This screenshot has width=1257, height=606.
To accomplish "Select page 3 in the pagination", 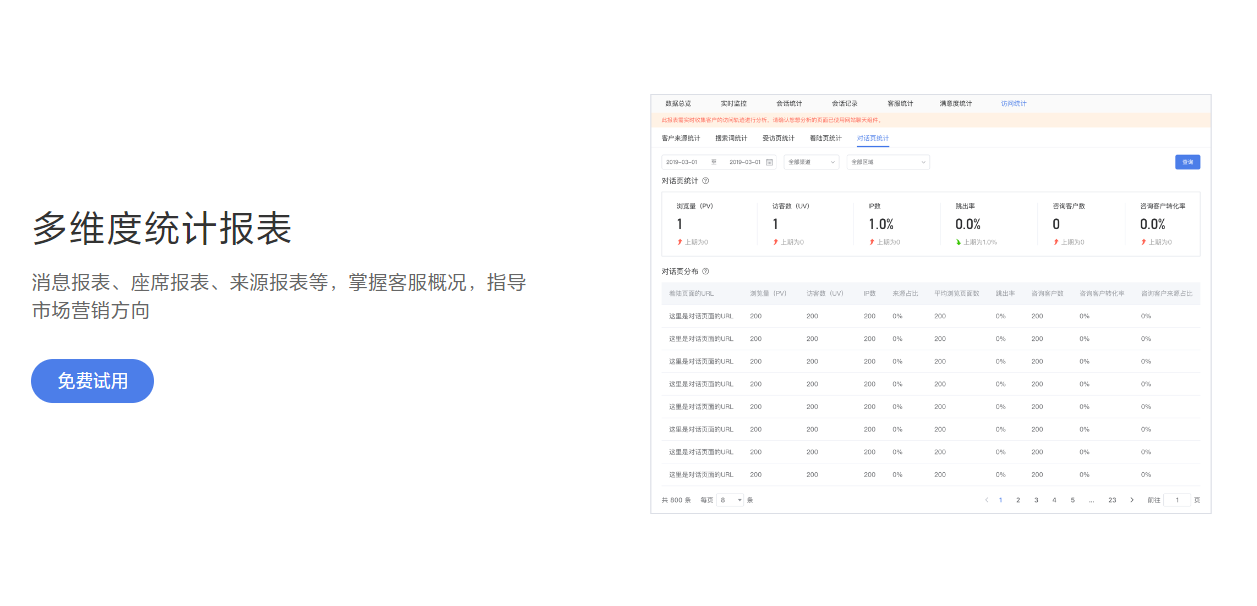I will (x=1035, y=499).
